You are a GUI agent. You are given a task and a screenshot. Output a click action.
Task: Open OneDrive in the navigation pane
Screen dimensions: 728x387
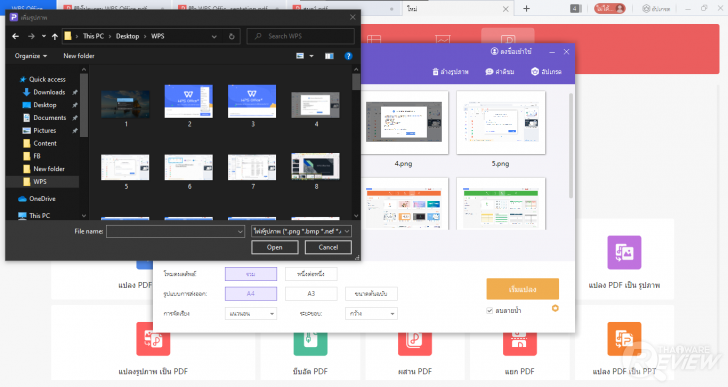[x=37, y=199]
